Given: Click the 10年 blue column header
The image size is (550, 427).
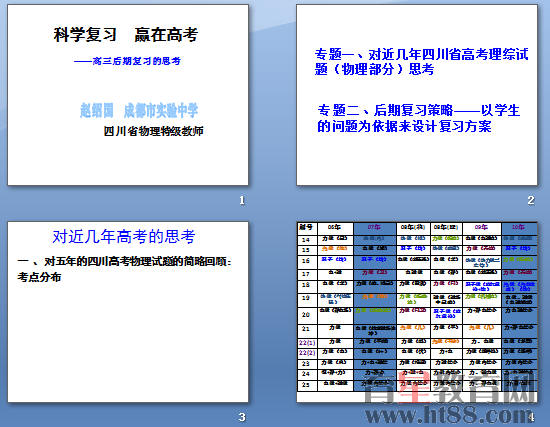Looking at the screenshot, I should click(x=519, y=228).
